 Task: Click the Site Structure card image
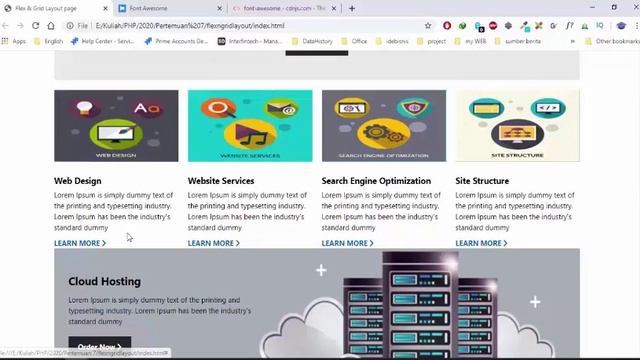tap(518, 126)
